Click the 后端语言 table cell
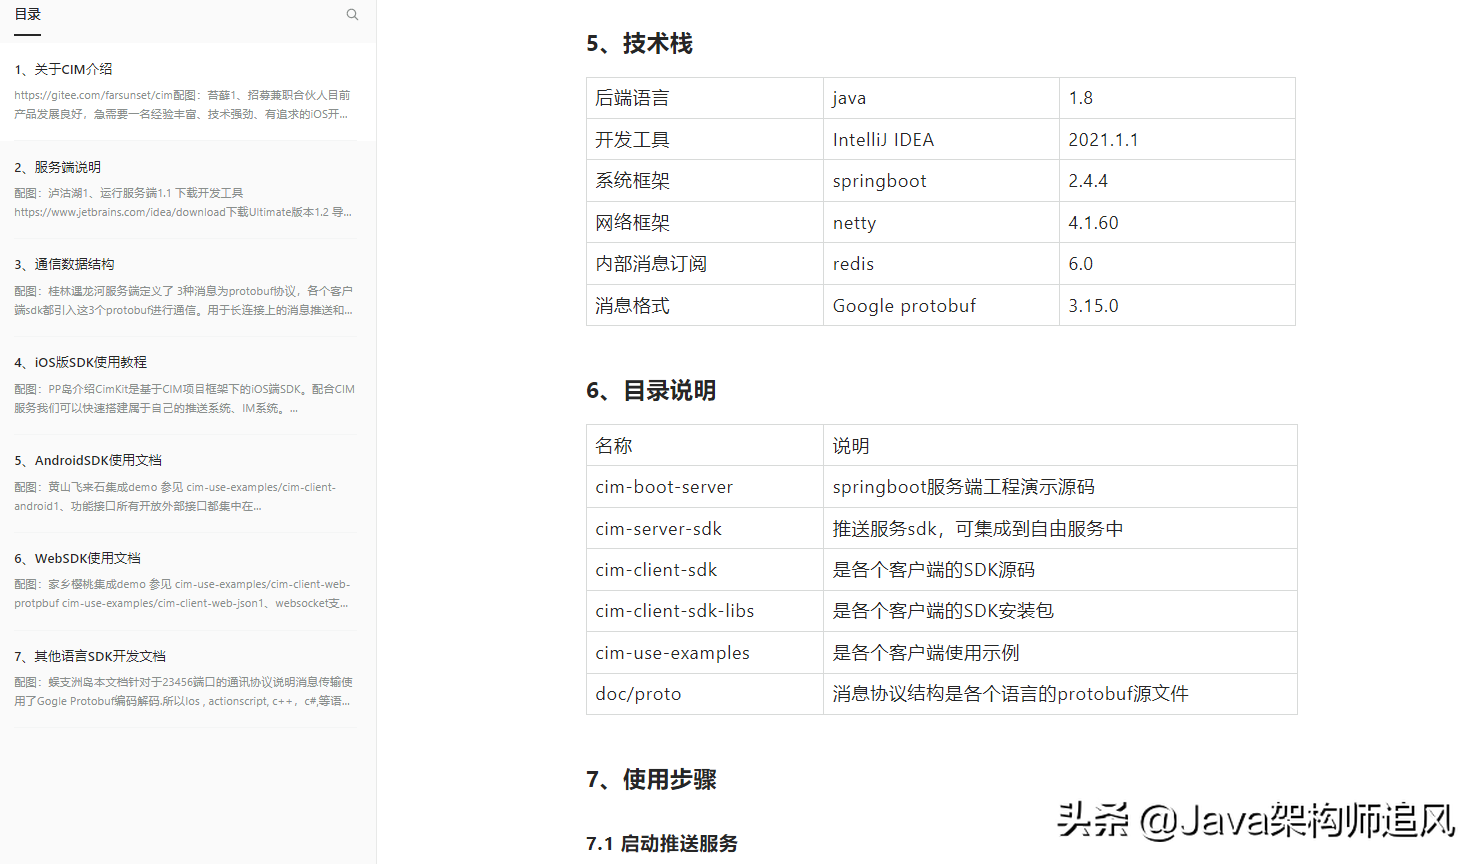This screenshot has width=1481, height=864. coord(705,98)
